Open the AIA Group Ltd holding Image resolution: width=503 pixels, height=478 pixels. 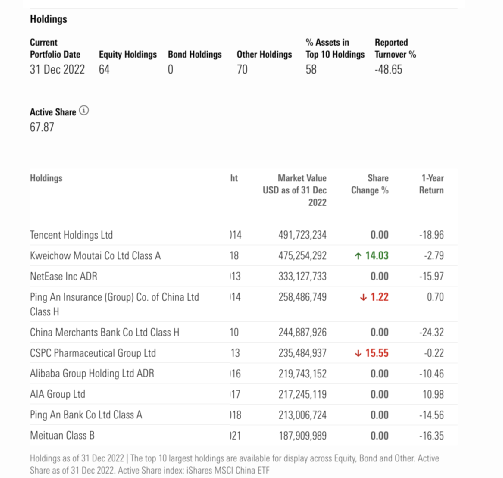click(x=57, y=394)
